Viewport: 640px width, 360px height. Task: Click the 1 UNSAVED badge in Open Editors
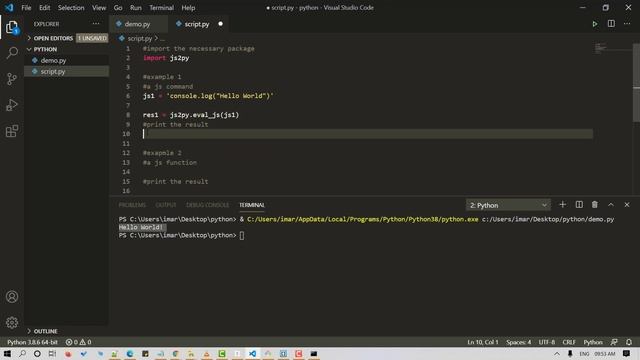92,38
